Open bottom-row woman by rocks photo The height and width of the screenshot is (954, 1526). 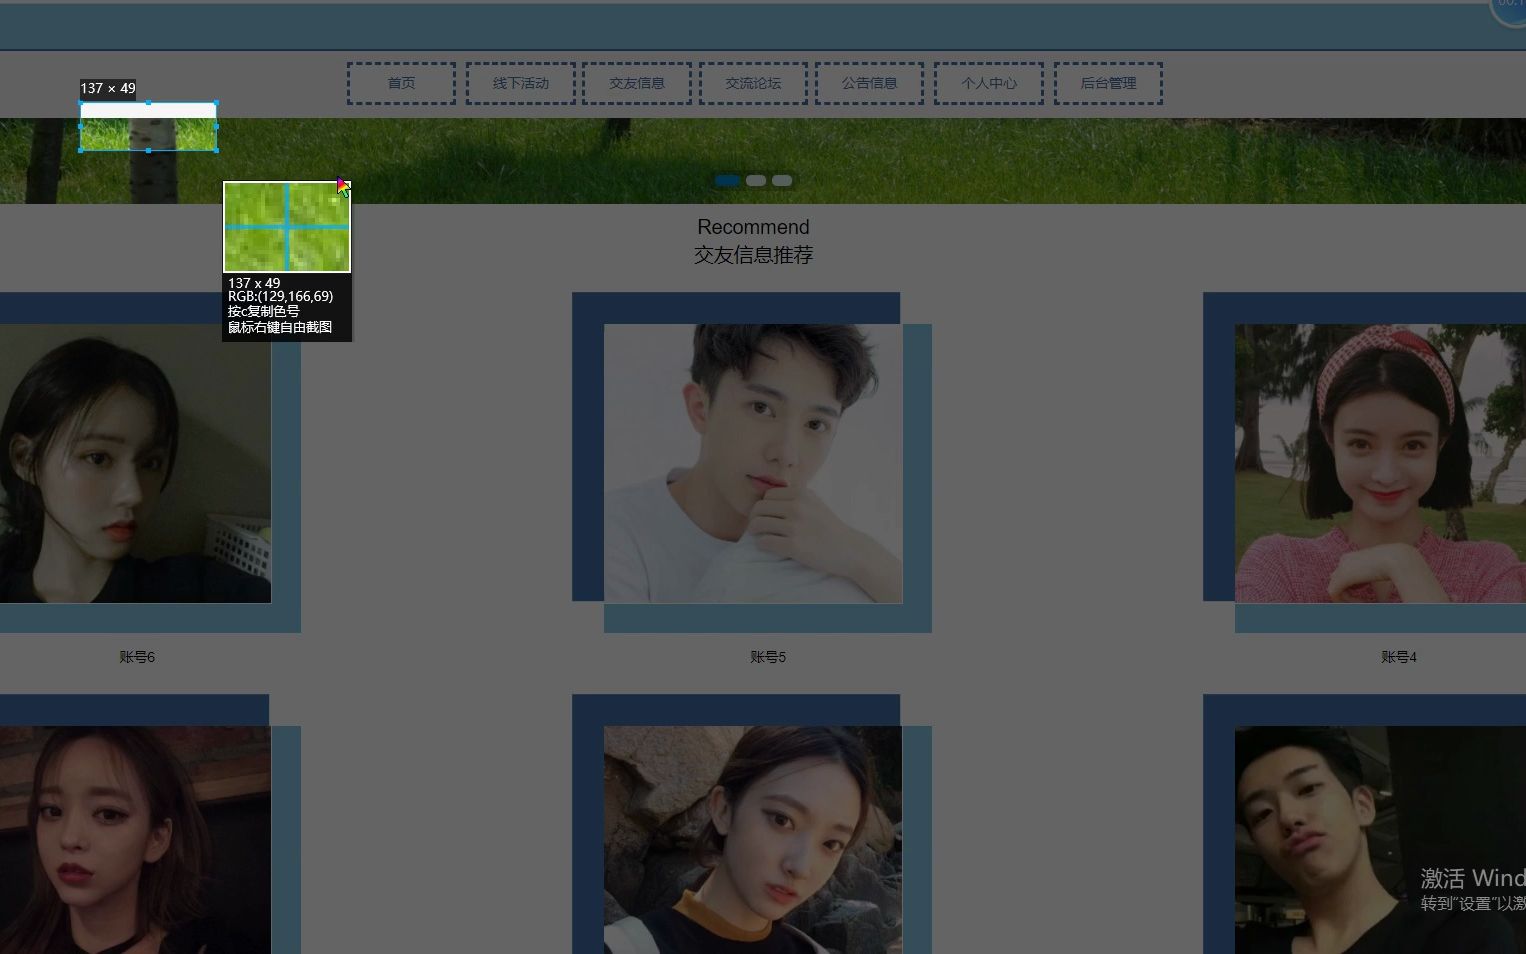click(753, 840)
